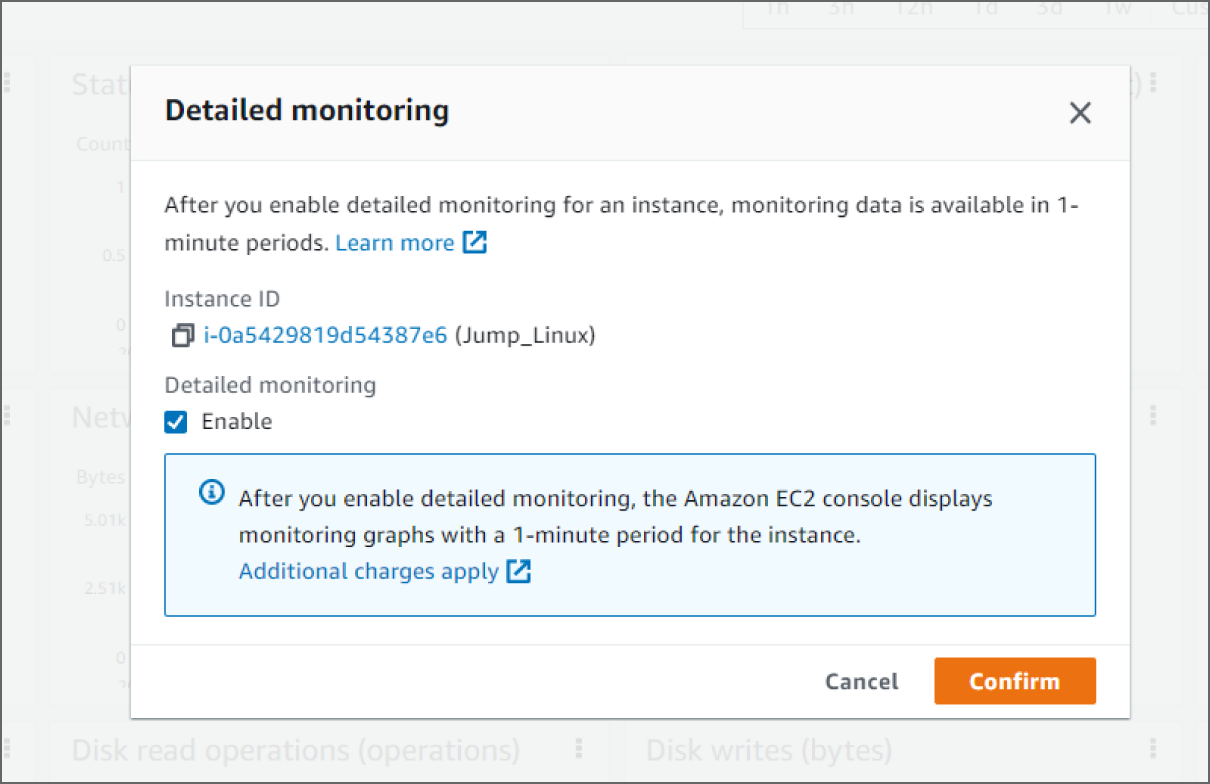This screenshot has width=1210, height=784.
Task: Select the 3d time range tab
Action: [x=1051, y=9]
